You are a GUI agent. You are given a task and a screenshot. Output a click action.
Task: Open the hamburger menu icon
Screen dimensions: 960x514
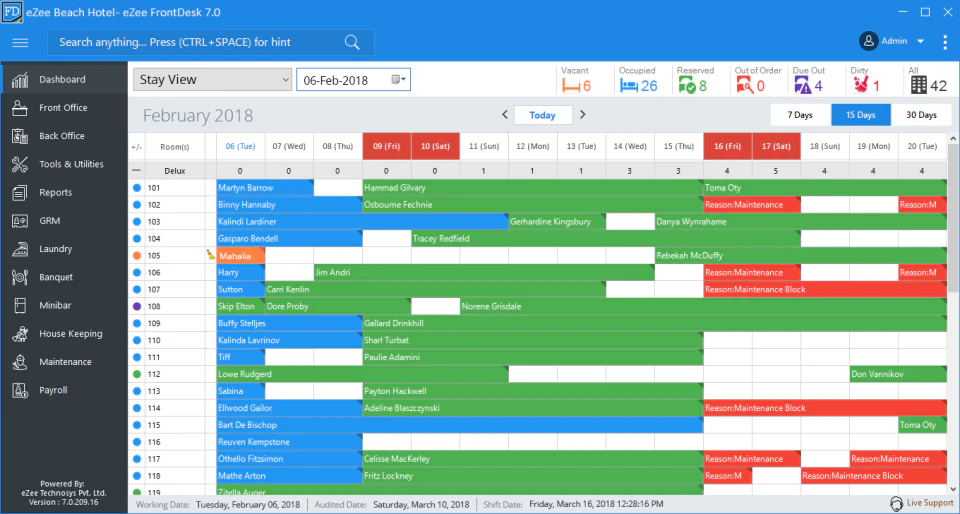pos(21,42)
